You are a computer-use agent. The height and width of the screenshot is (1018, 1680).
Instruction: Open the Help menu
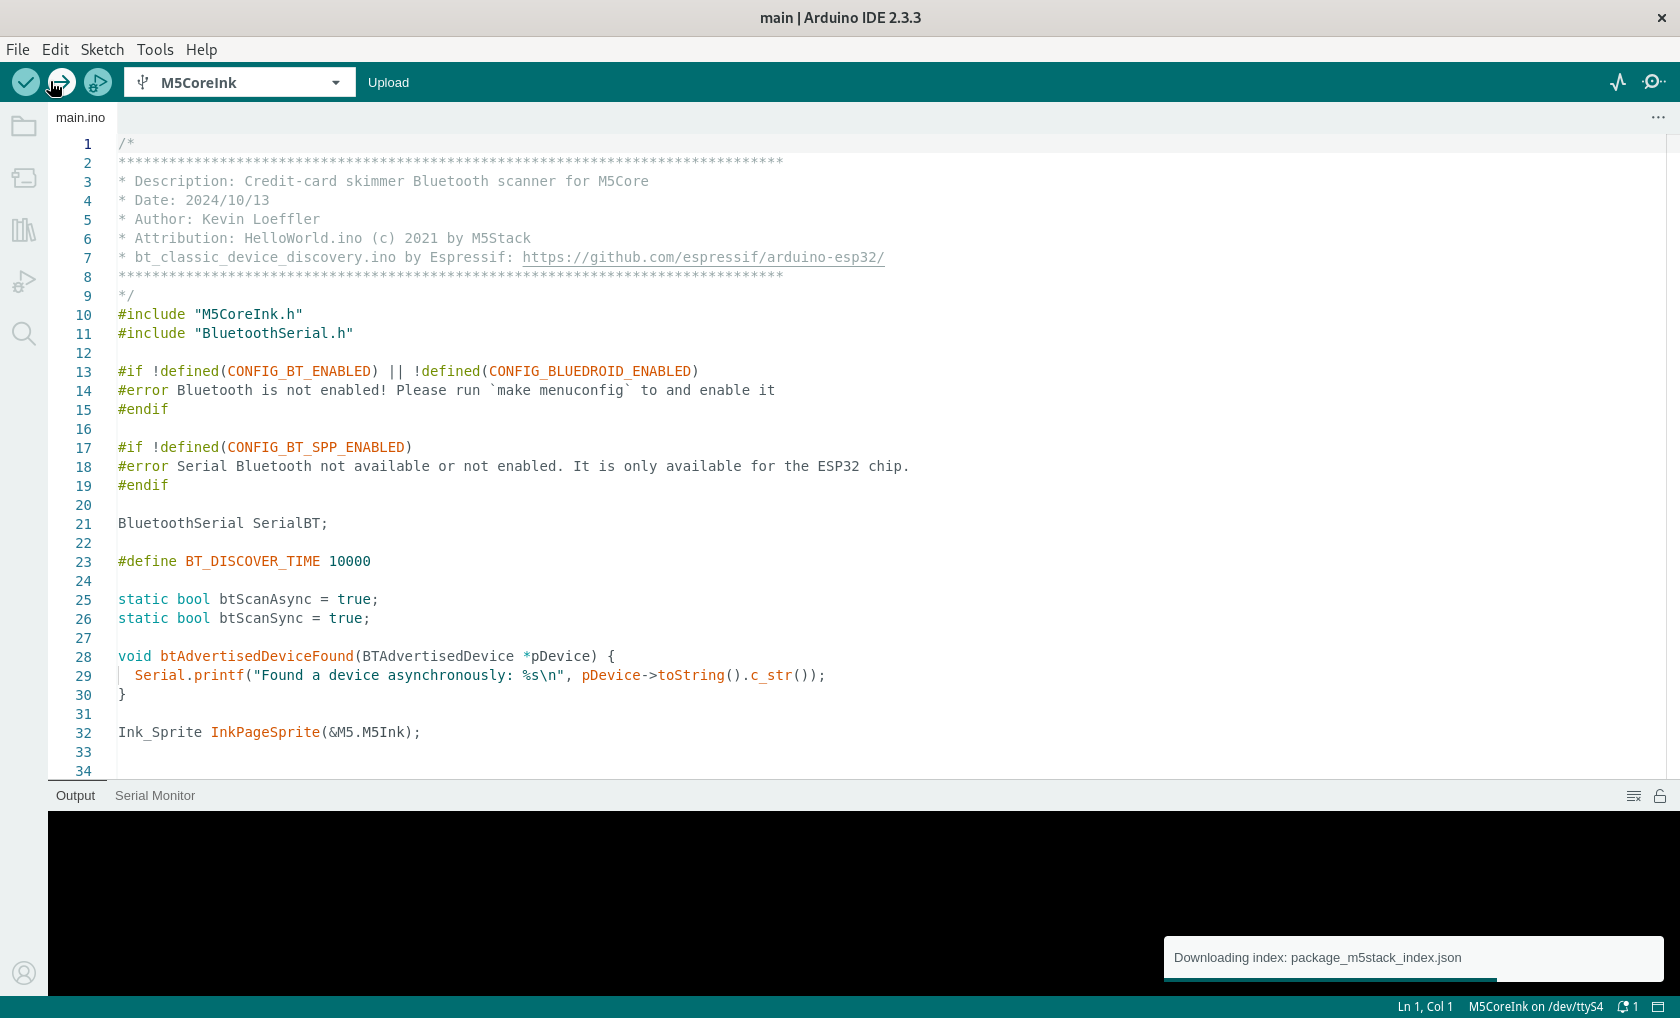click(201, 49)
